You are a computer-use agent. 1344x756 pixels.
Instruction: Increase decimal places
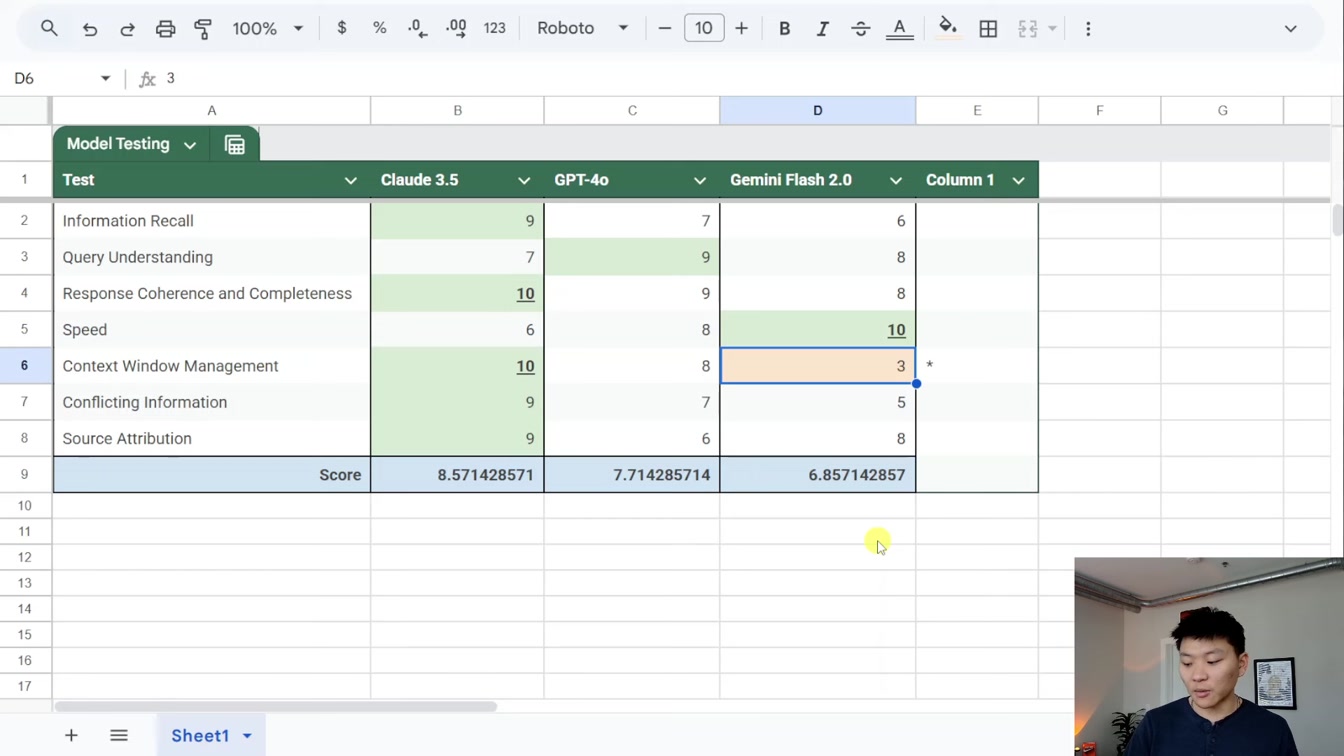coord(456,29)
